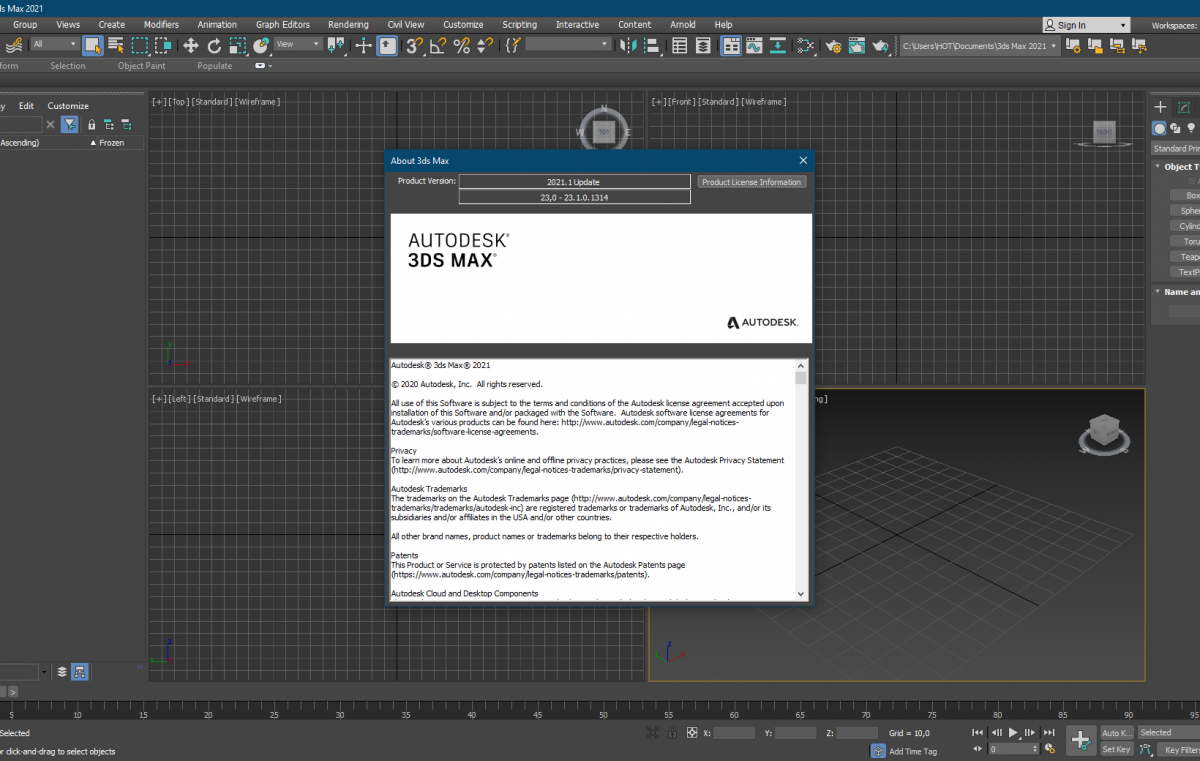Toggle Select and Manipulate tool
Image resolution: width=1200 pixels, height=761 pixels.
click(x=363, y=45)
